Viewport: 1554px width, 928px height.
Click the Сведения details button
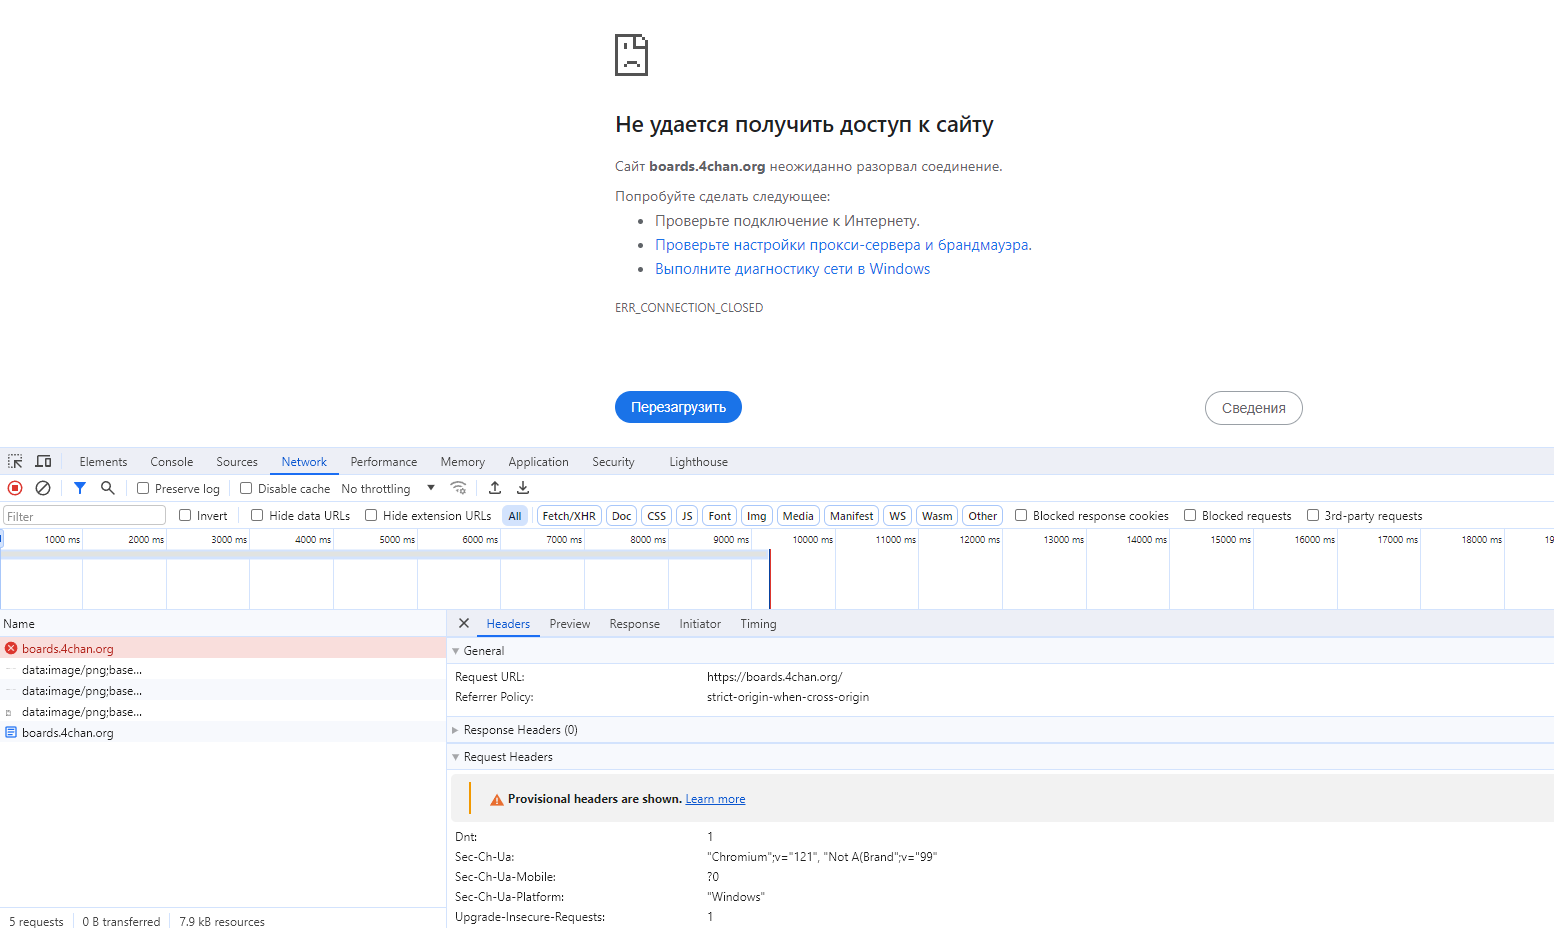pyautogui.click(x=1254, y=408)
